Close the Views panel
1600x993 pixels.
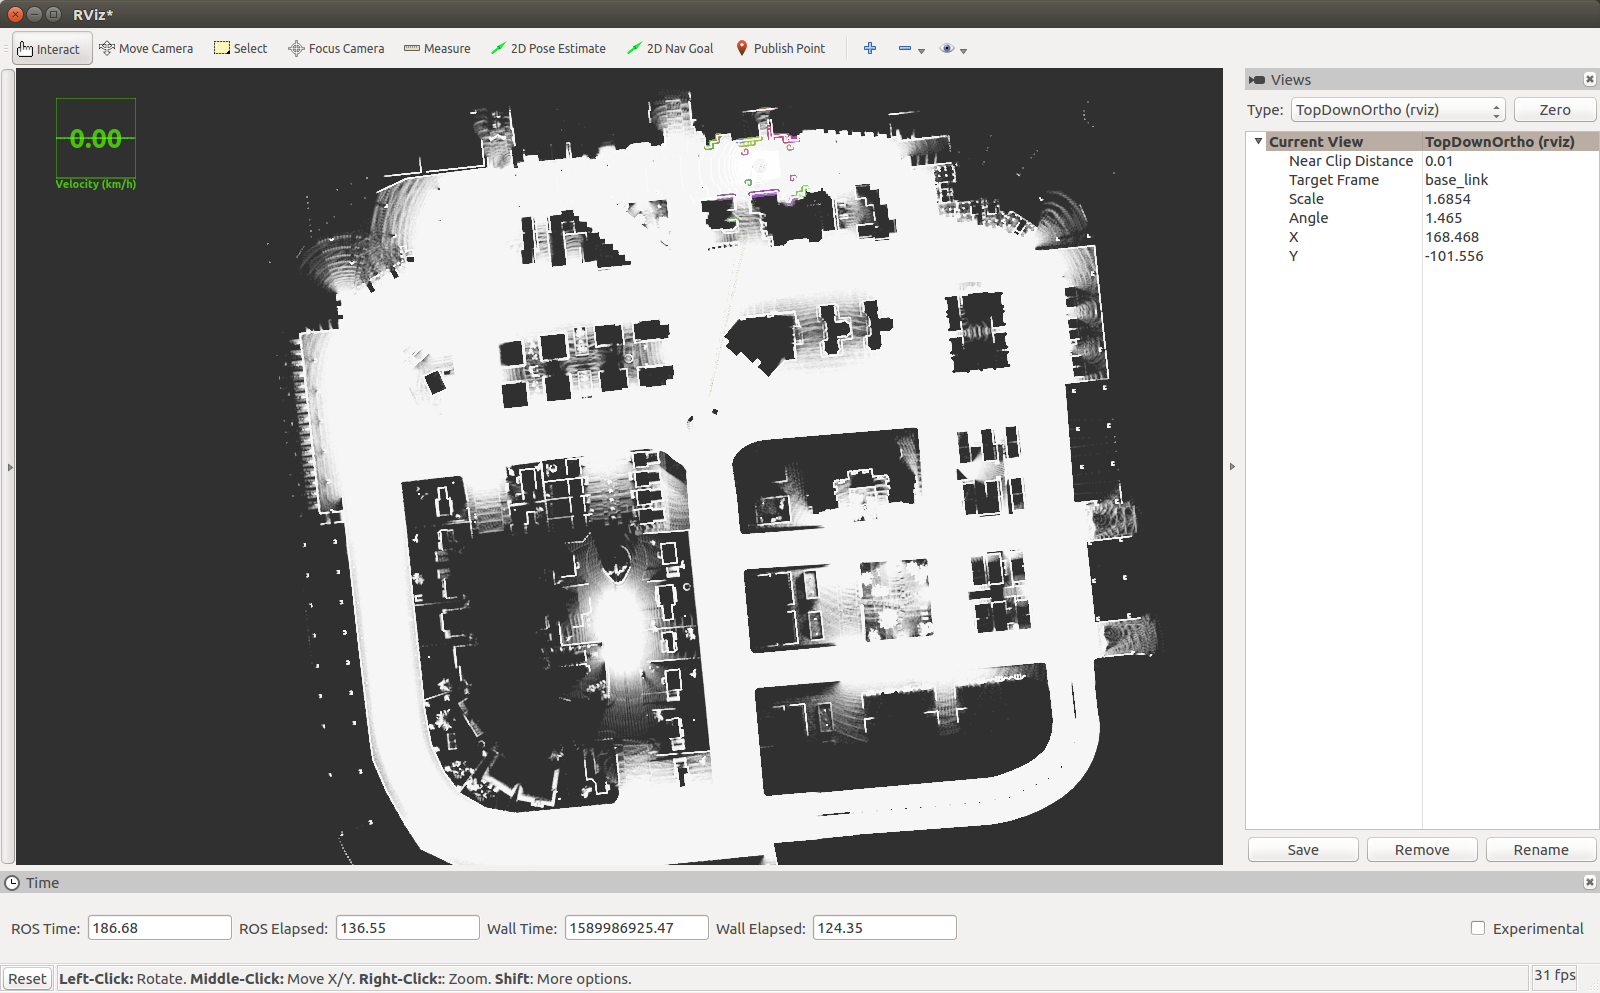[x=1589, y=80]
